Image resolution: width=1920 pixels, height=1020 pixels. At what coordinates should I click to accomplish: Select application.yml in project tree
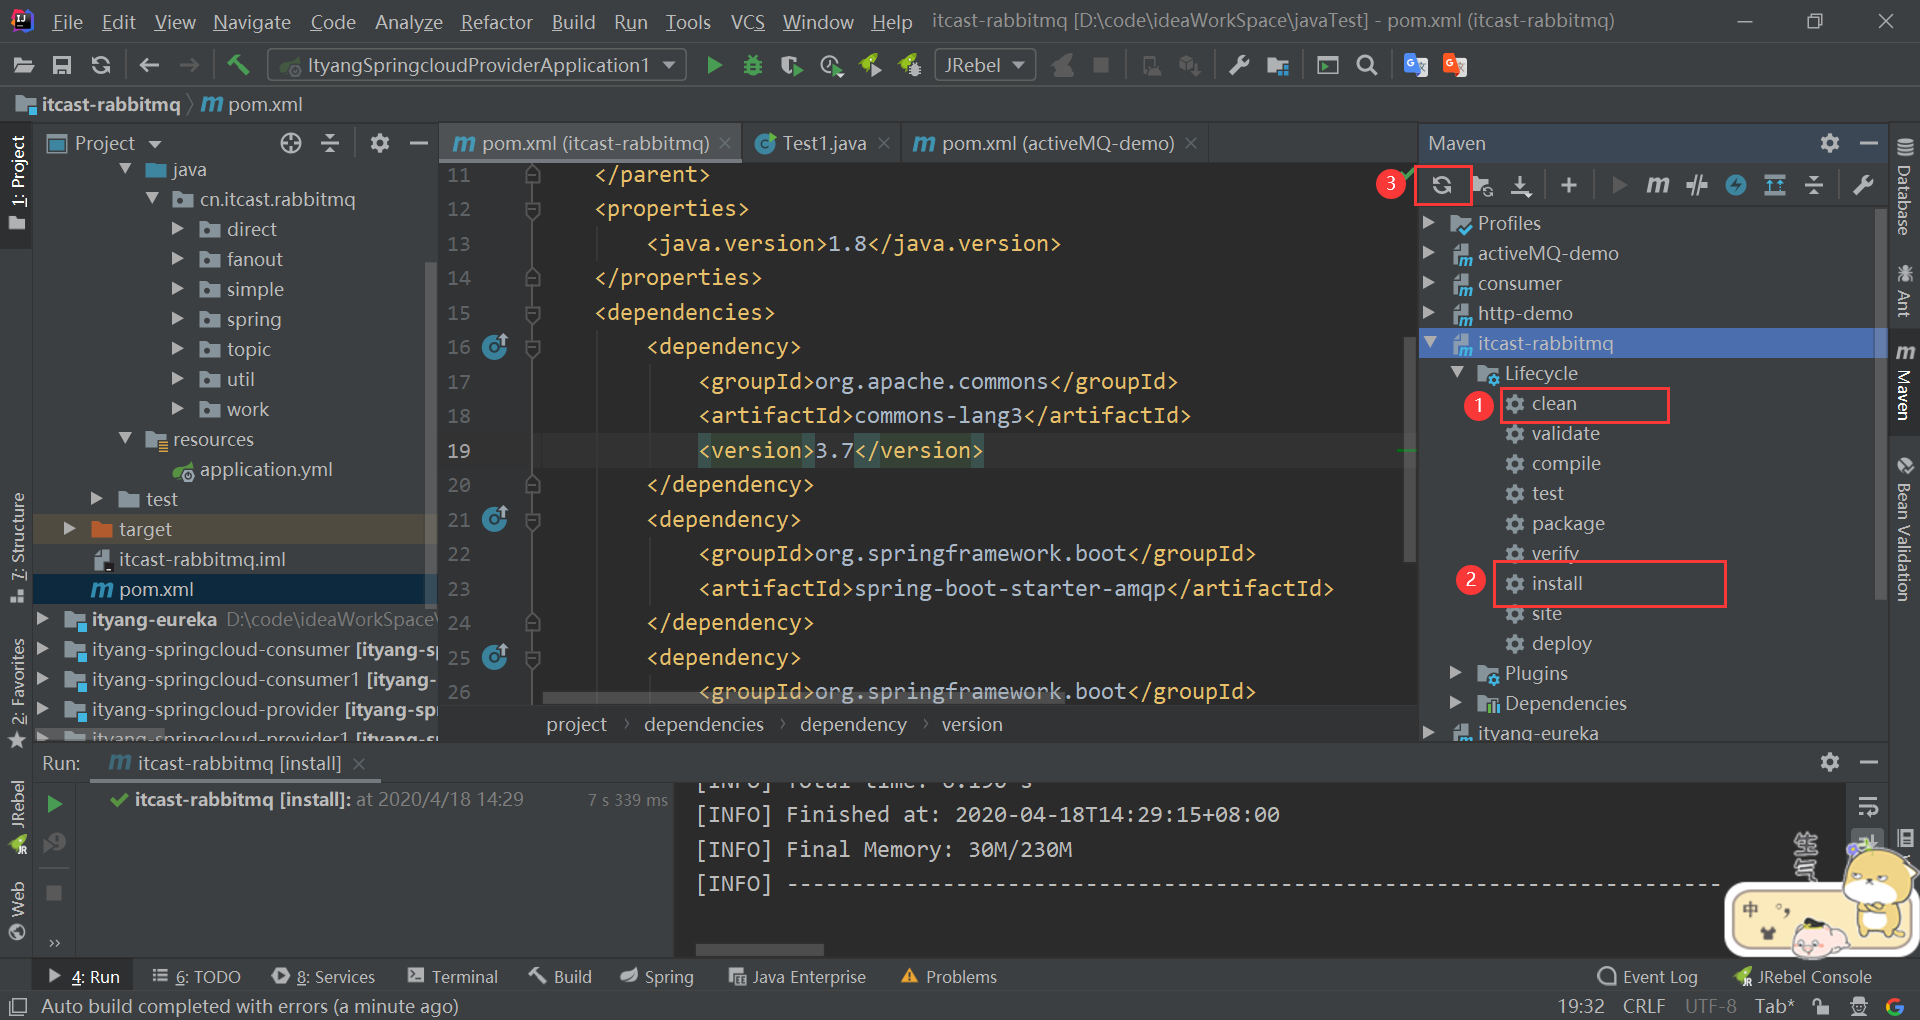265,470
